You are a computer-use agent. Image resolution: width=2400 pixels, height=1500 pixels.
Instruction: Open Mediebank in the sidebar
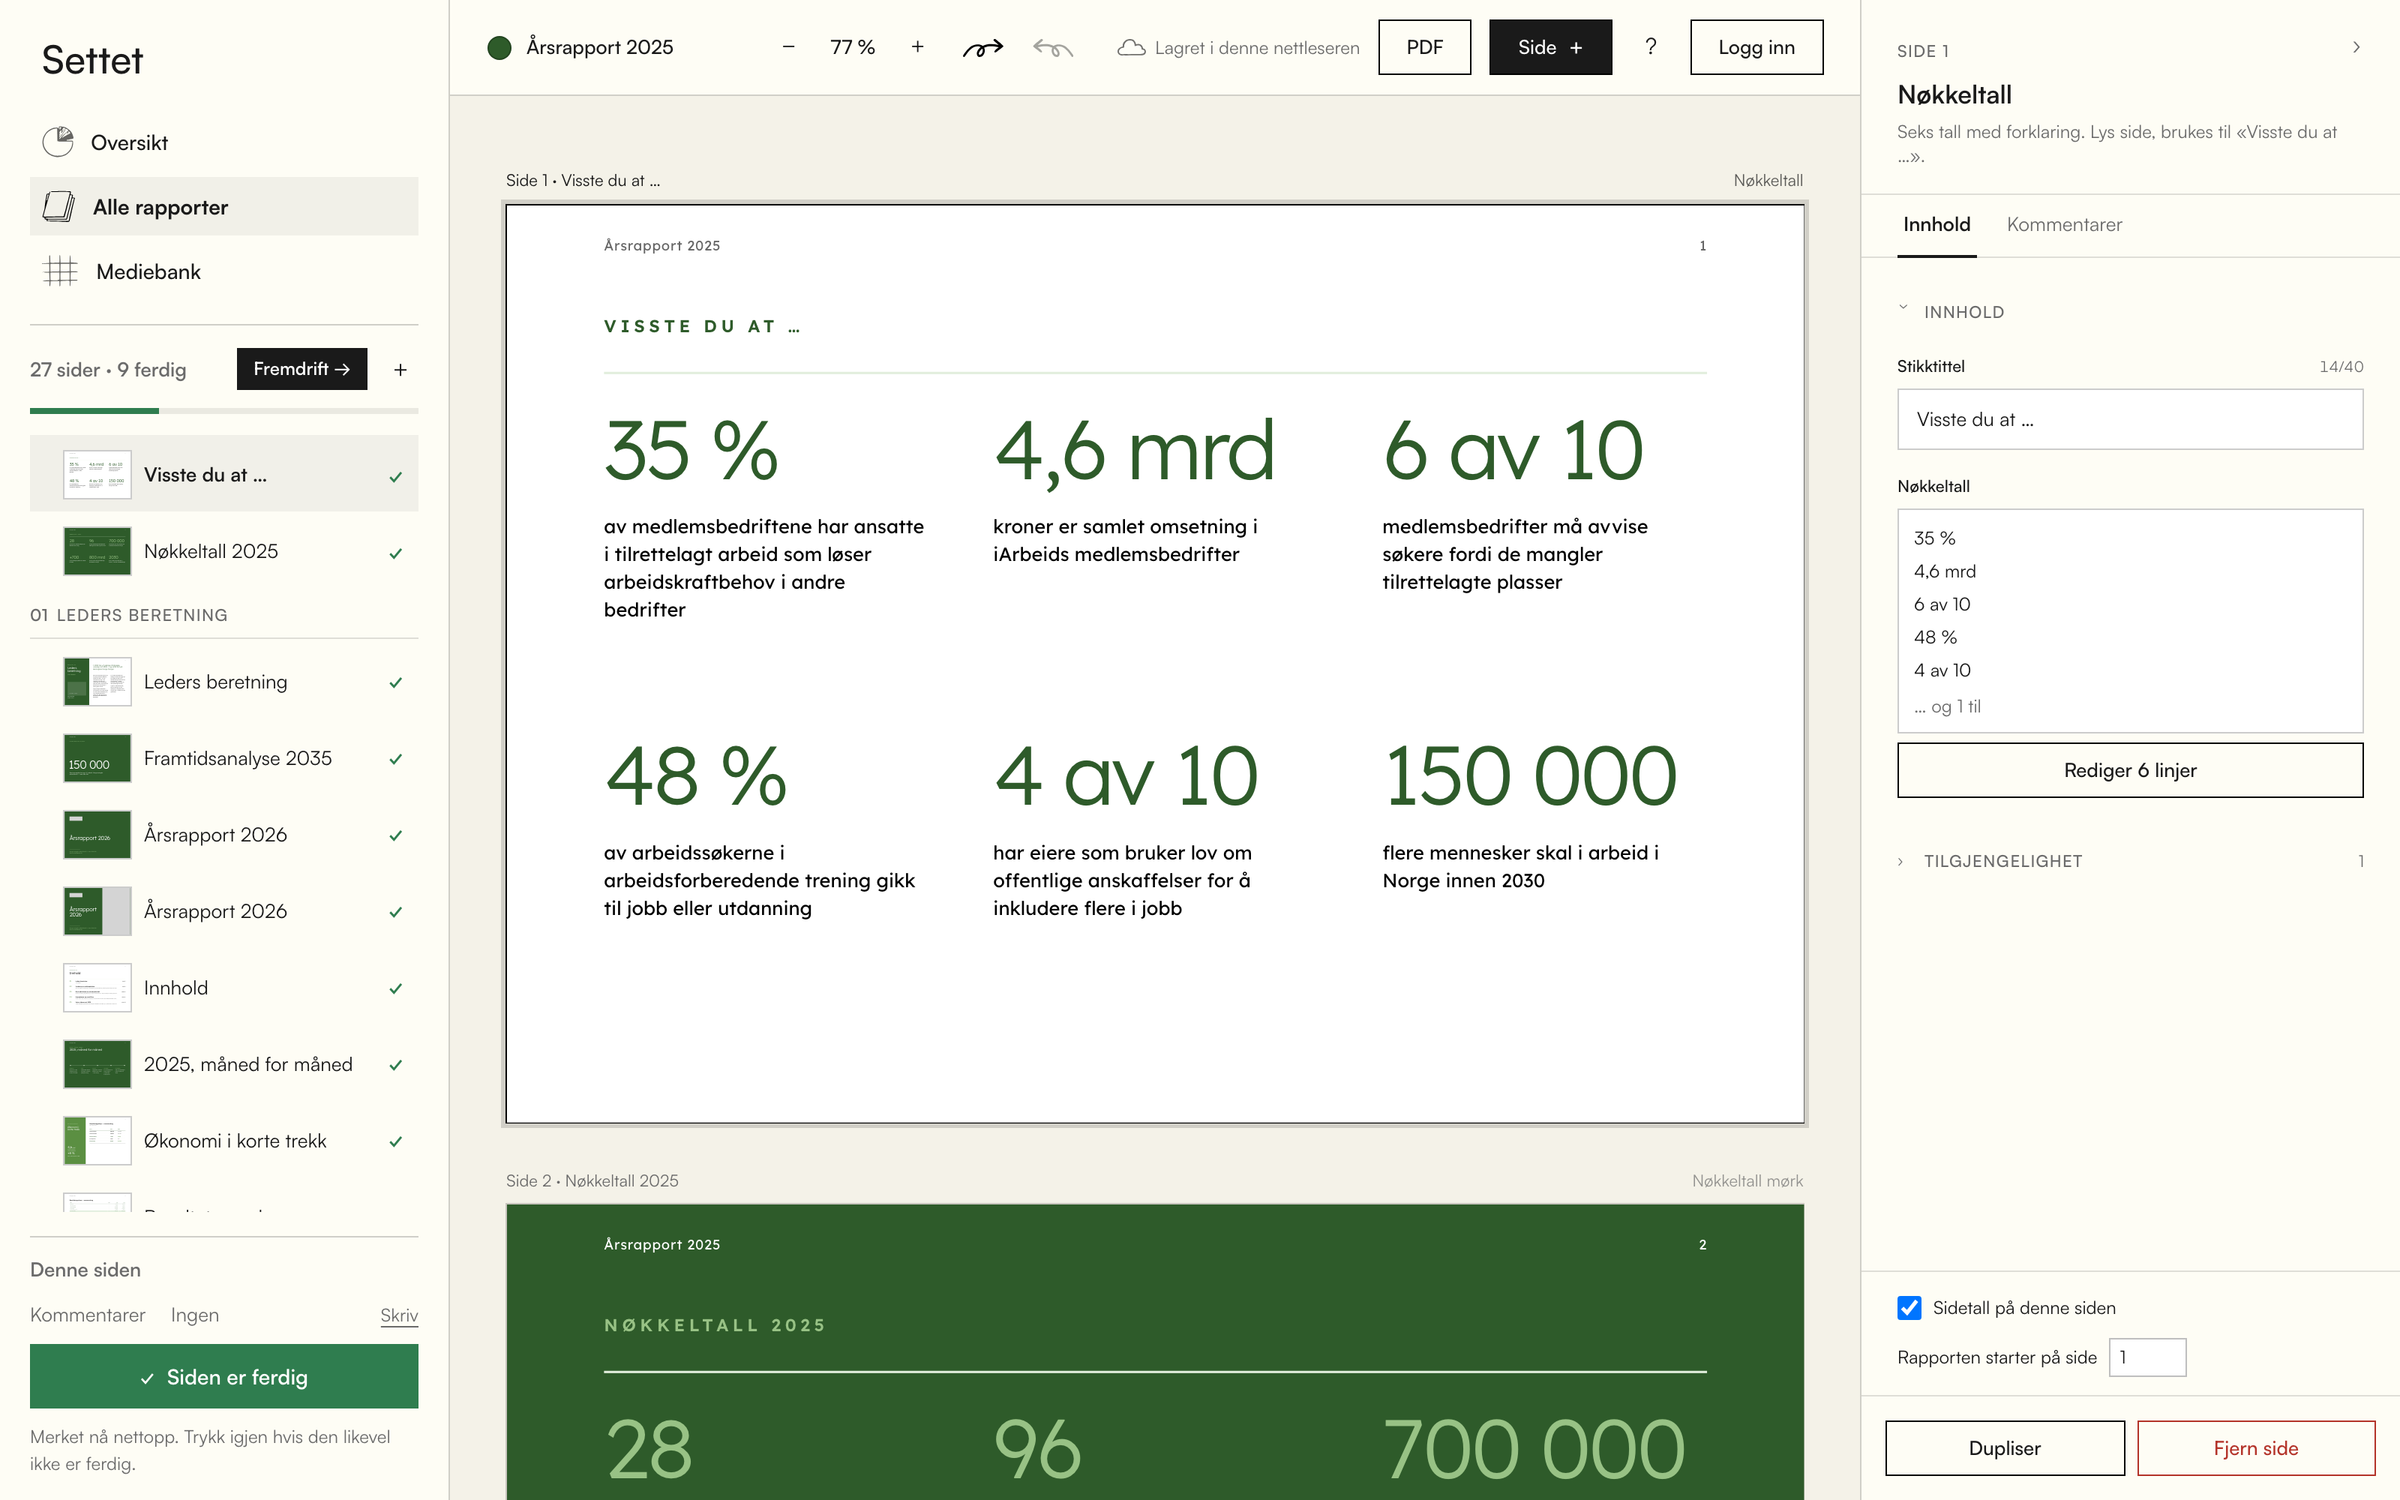point(224,271)
